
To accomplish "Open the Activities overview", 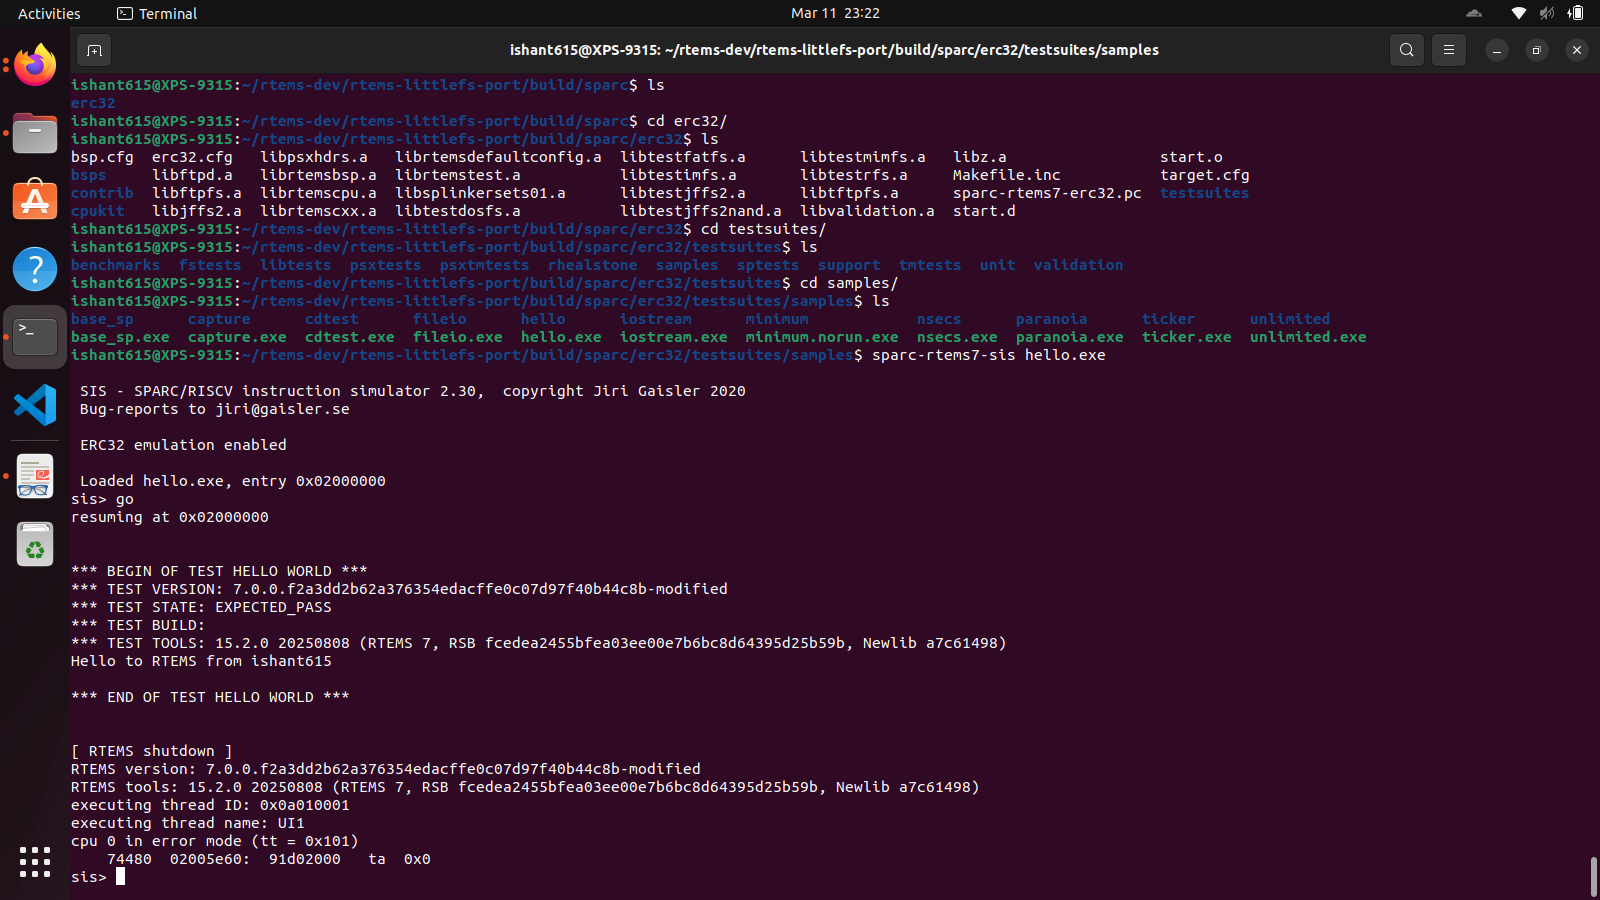I will 49,13.
